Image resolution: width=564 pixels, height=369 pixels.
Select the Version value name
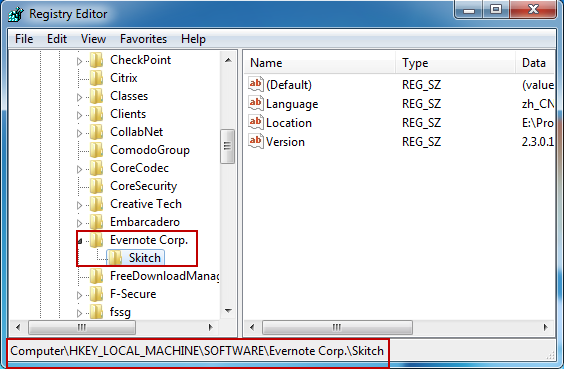(x=285, y=142)
